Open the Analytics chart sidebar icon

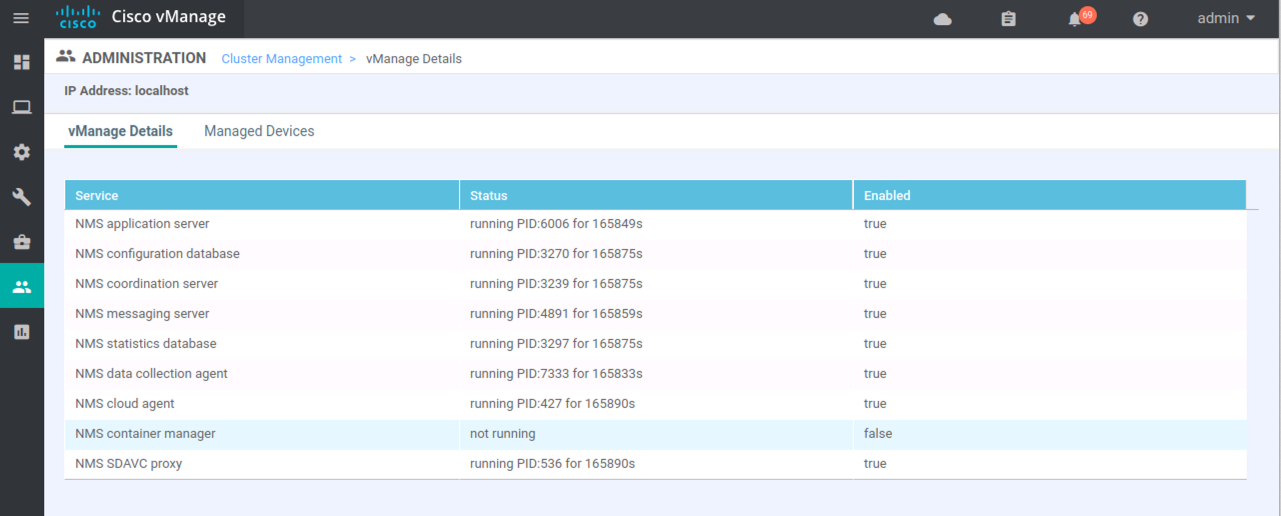21,332
